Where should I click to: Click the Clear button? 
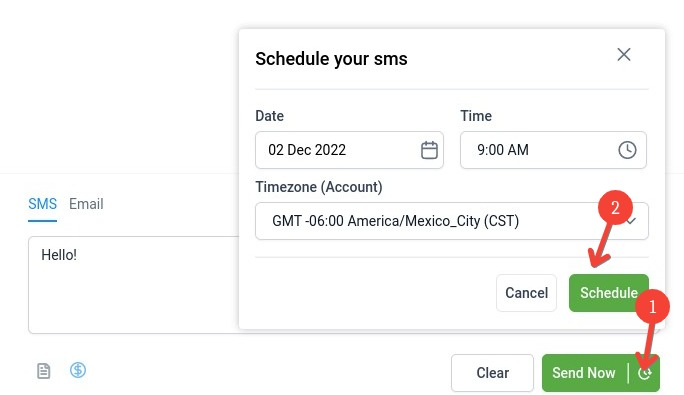(492, 373)
